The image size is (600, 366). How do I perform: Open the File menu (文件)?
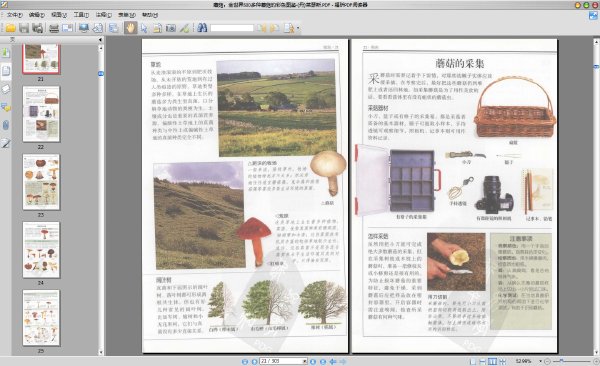[15, 15]
